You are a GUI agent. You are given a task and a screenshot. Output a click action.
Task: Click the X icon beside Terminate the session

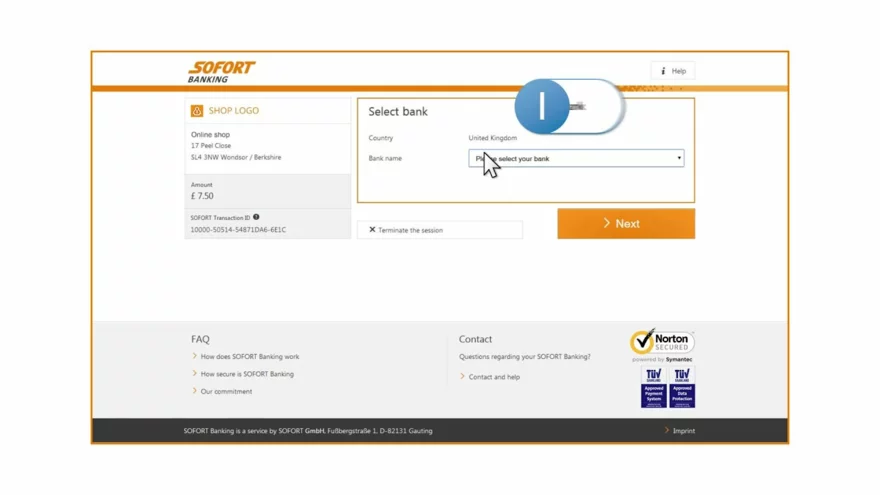click(372, 230)
